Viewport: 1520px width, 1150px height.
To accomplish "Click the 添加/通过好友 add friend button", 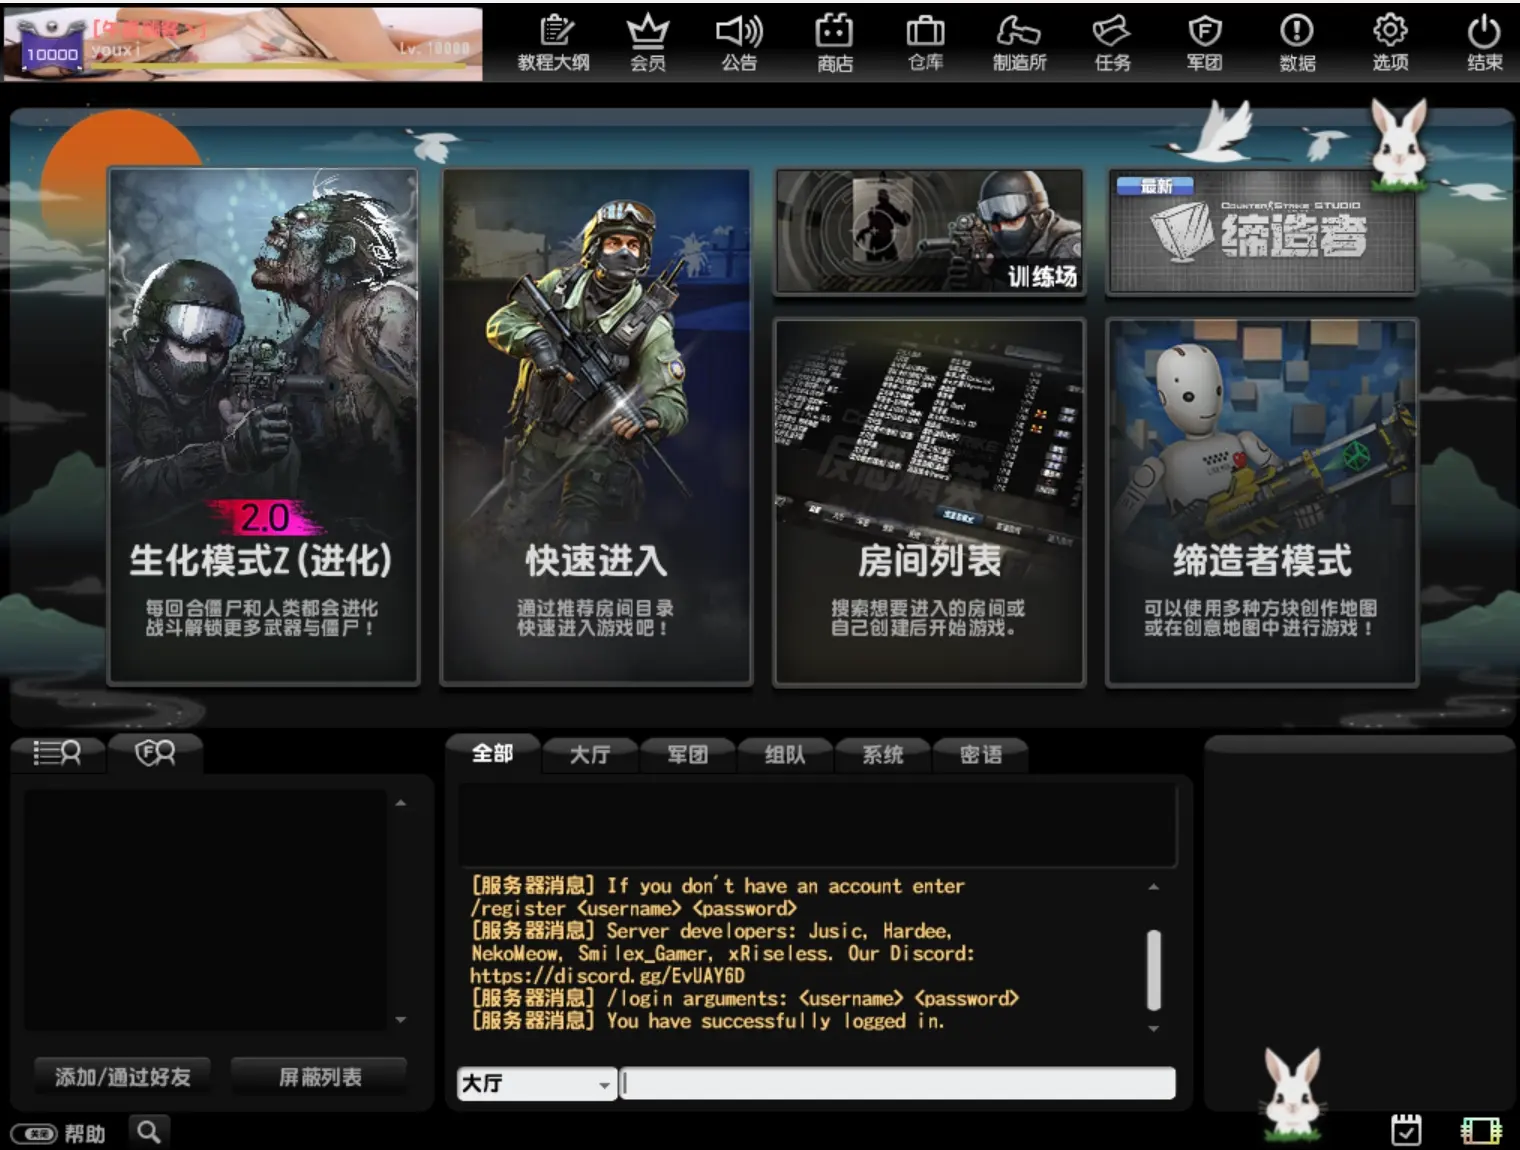I will (x=122, y=1077).
